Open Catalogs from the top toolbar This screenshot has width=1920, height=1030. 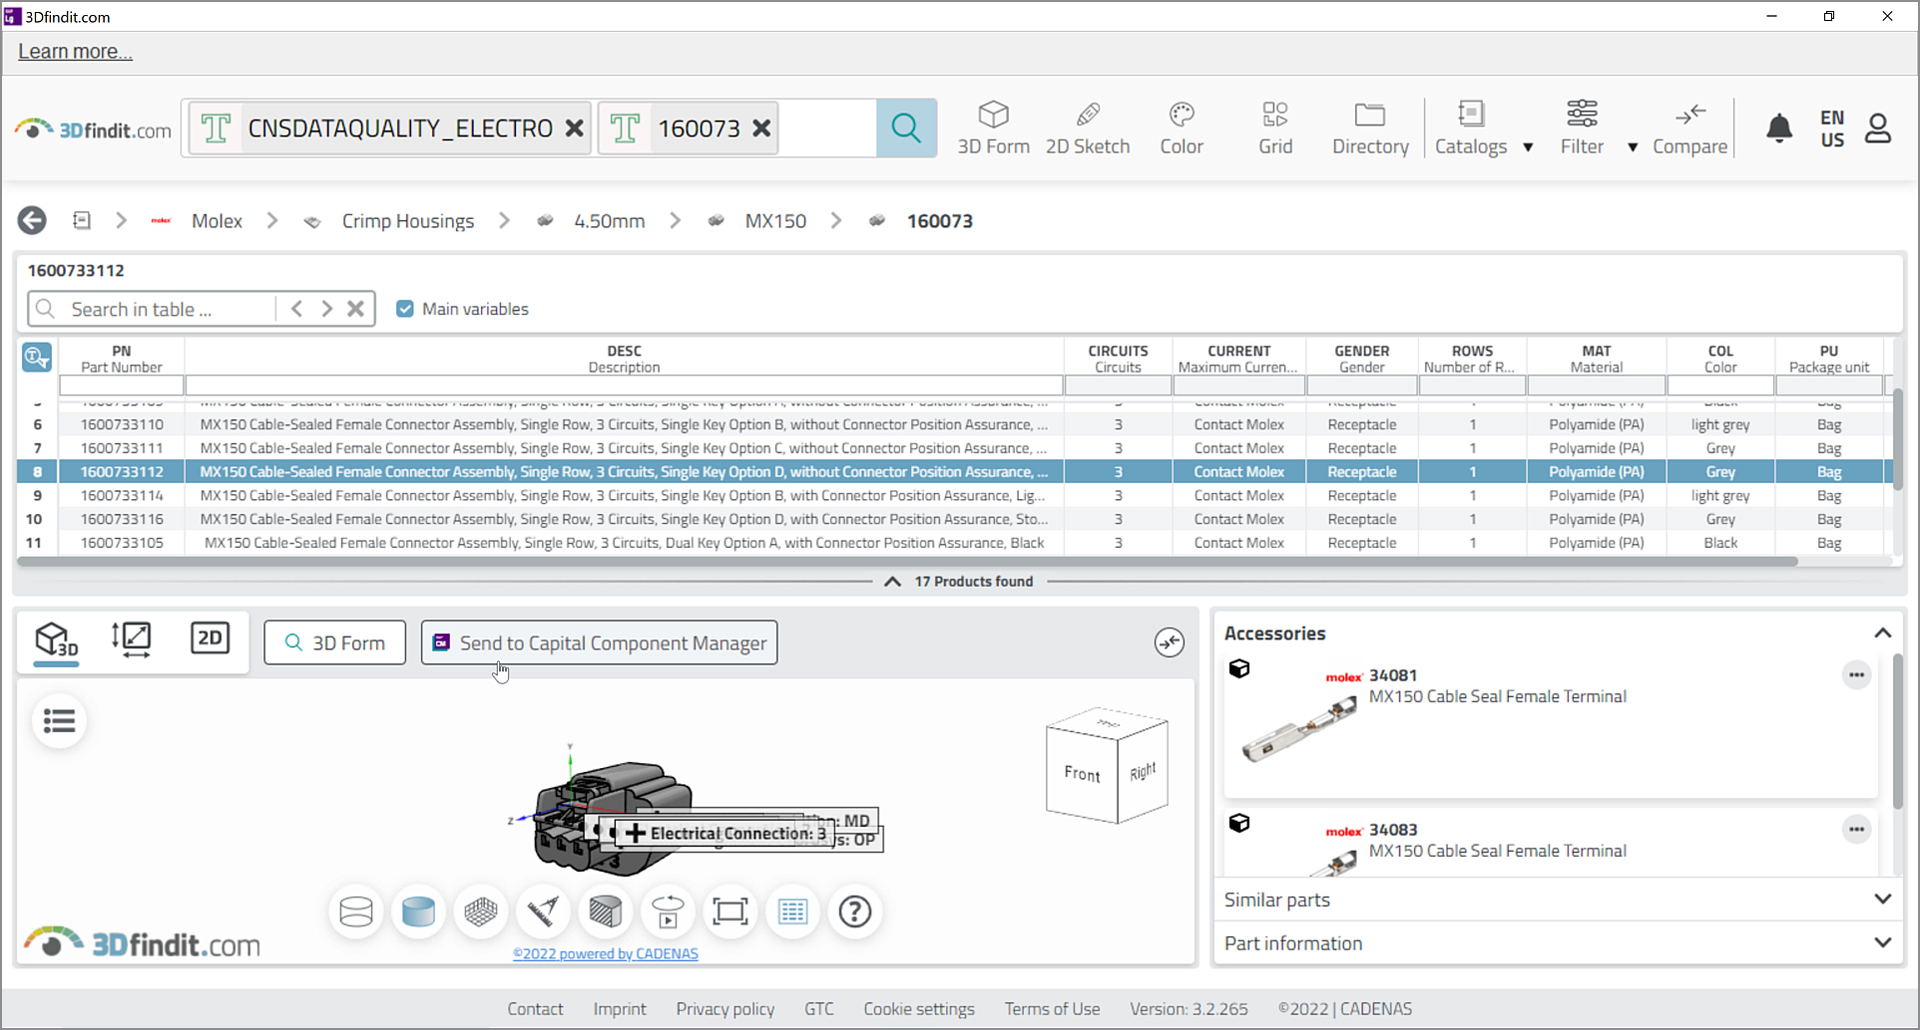point(1470,128)
